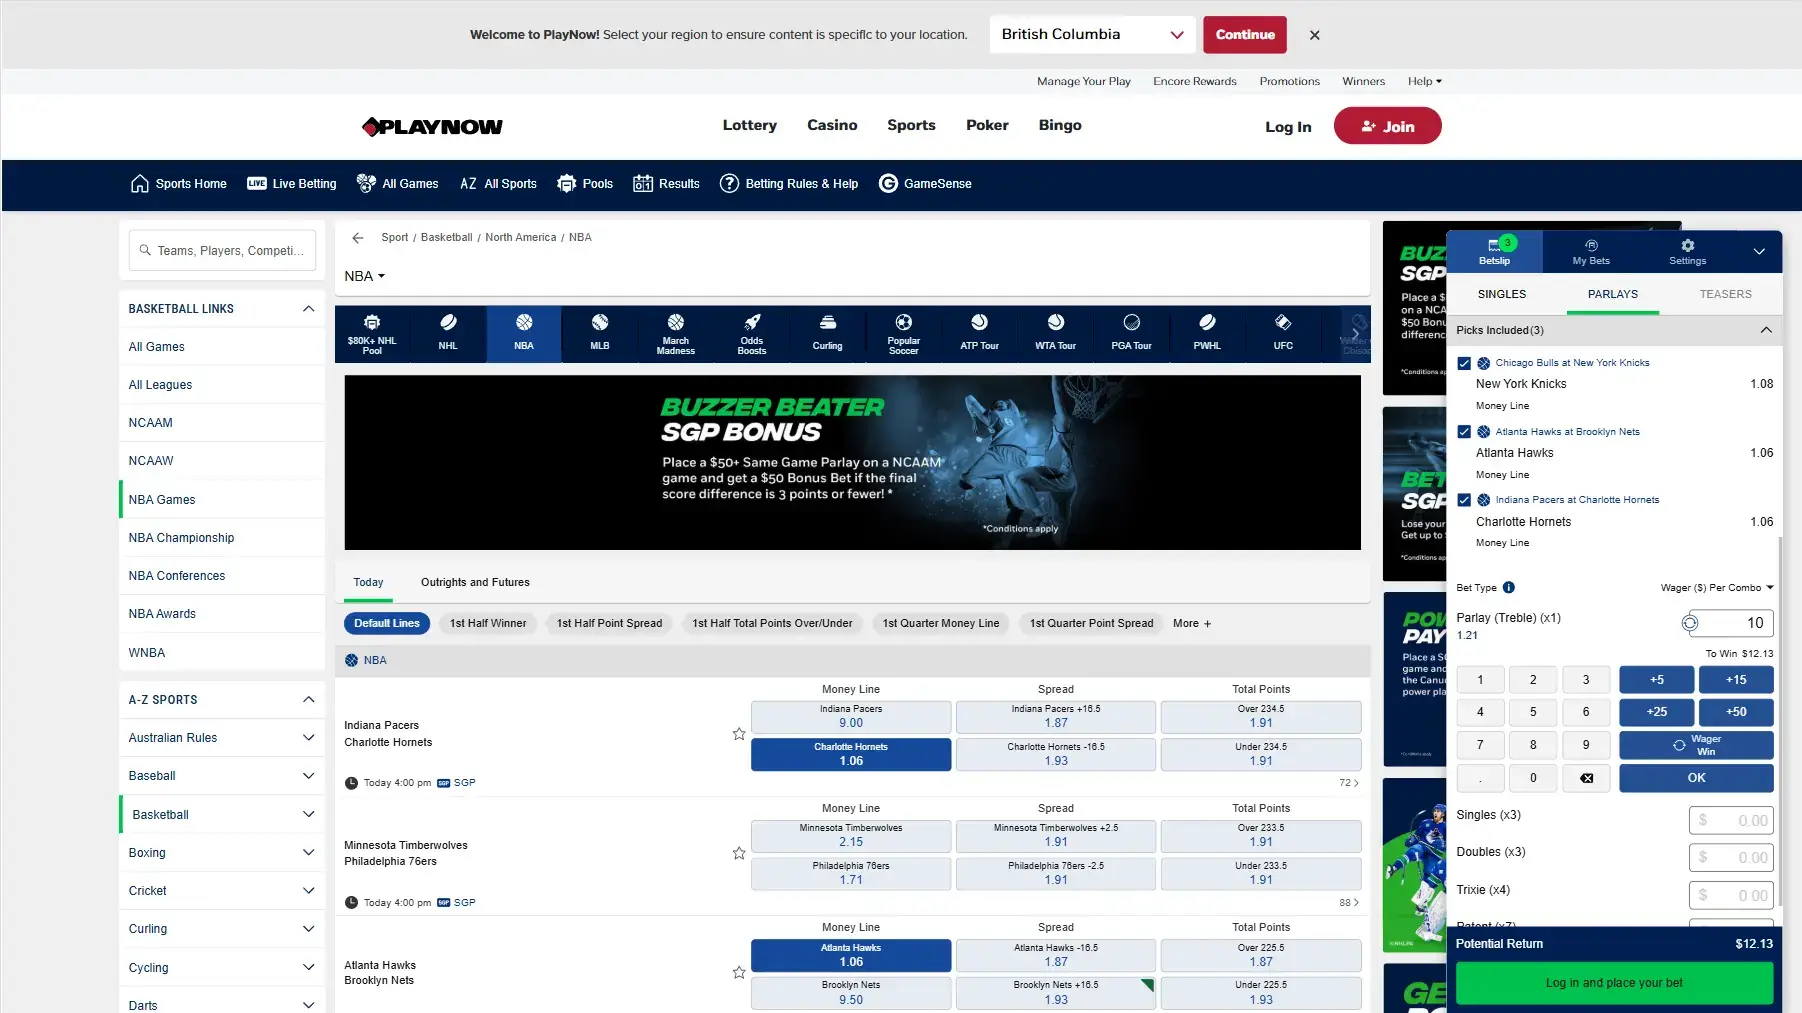Open Betting Rules & Help
Viewport: 1802px width, 1013px height.
[789, 184]
